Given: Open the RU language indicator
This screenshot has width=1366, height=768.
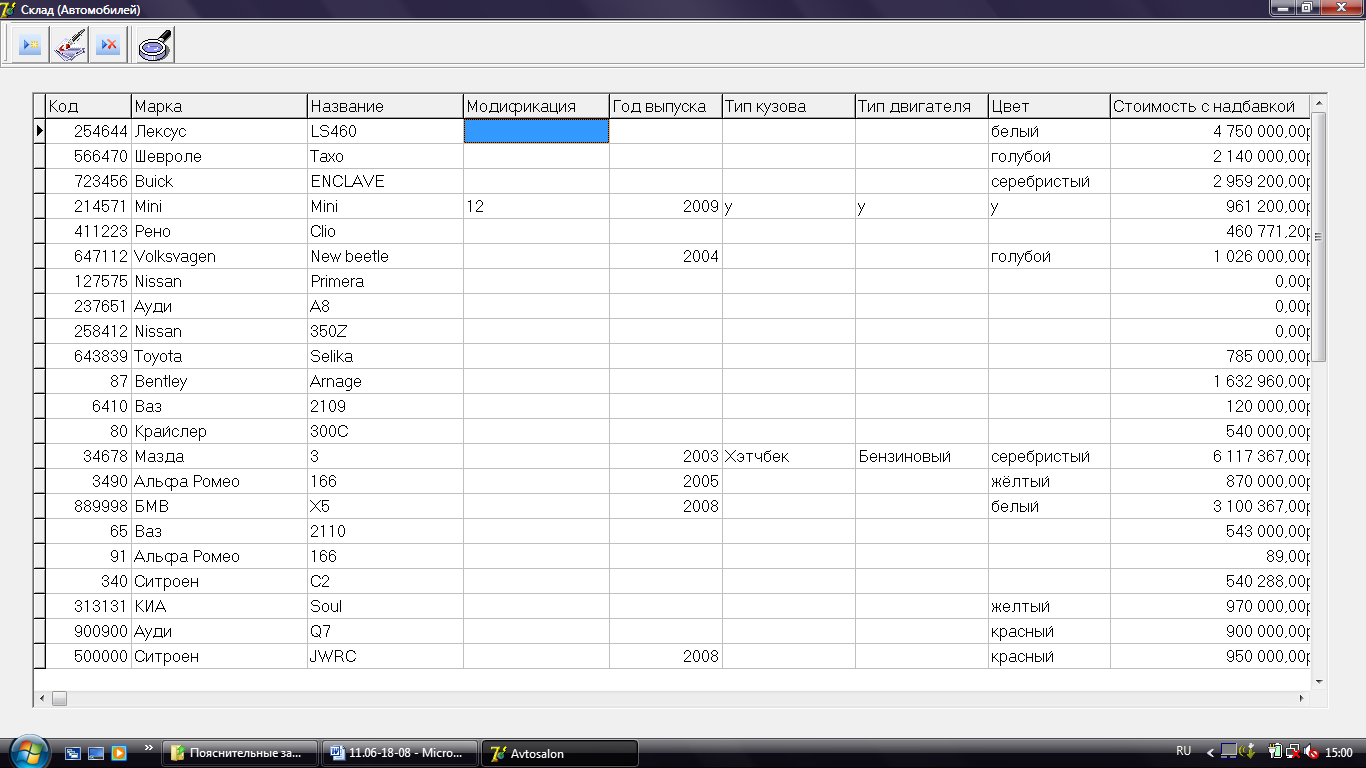Looking at the screenshot, I should coord(1184,751).
